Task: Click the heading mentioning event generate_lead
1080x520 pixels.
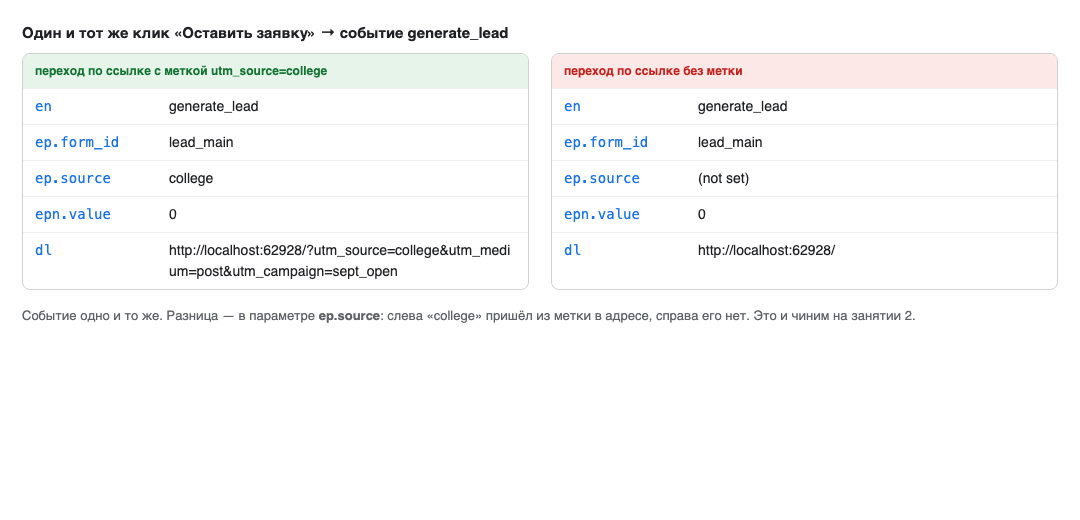Action: pyautogui.click(x=265, y=33)
